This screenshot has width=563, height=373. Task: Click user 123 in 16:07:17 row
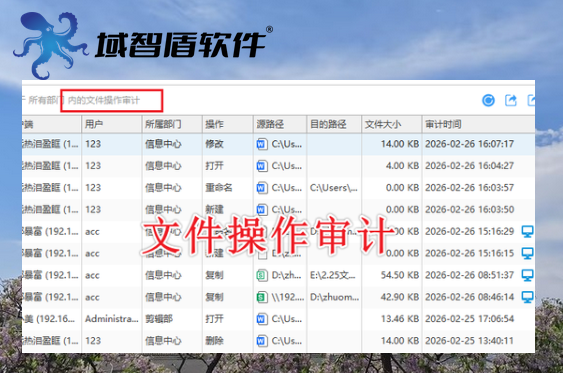(93, 144)
